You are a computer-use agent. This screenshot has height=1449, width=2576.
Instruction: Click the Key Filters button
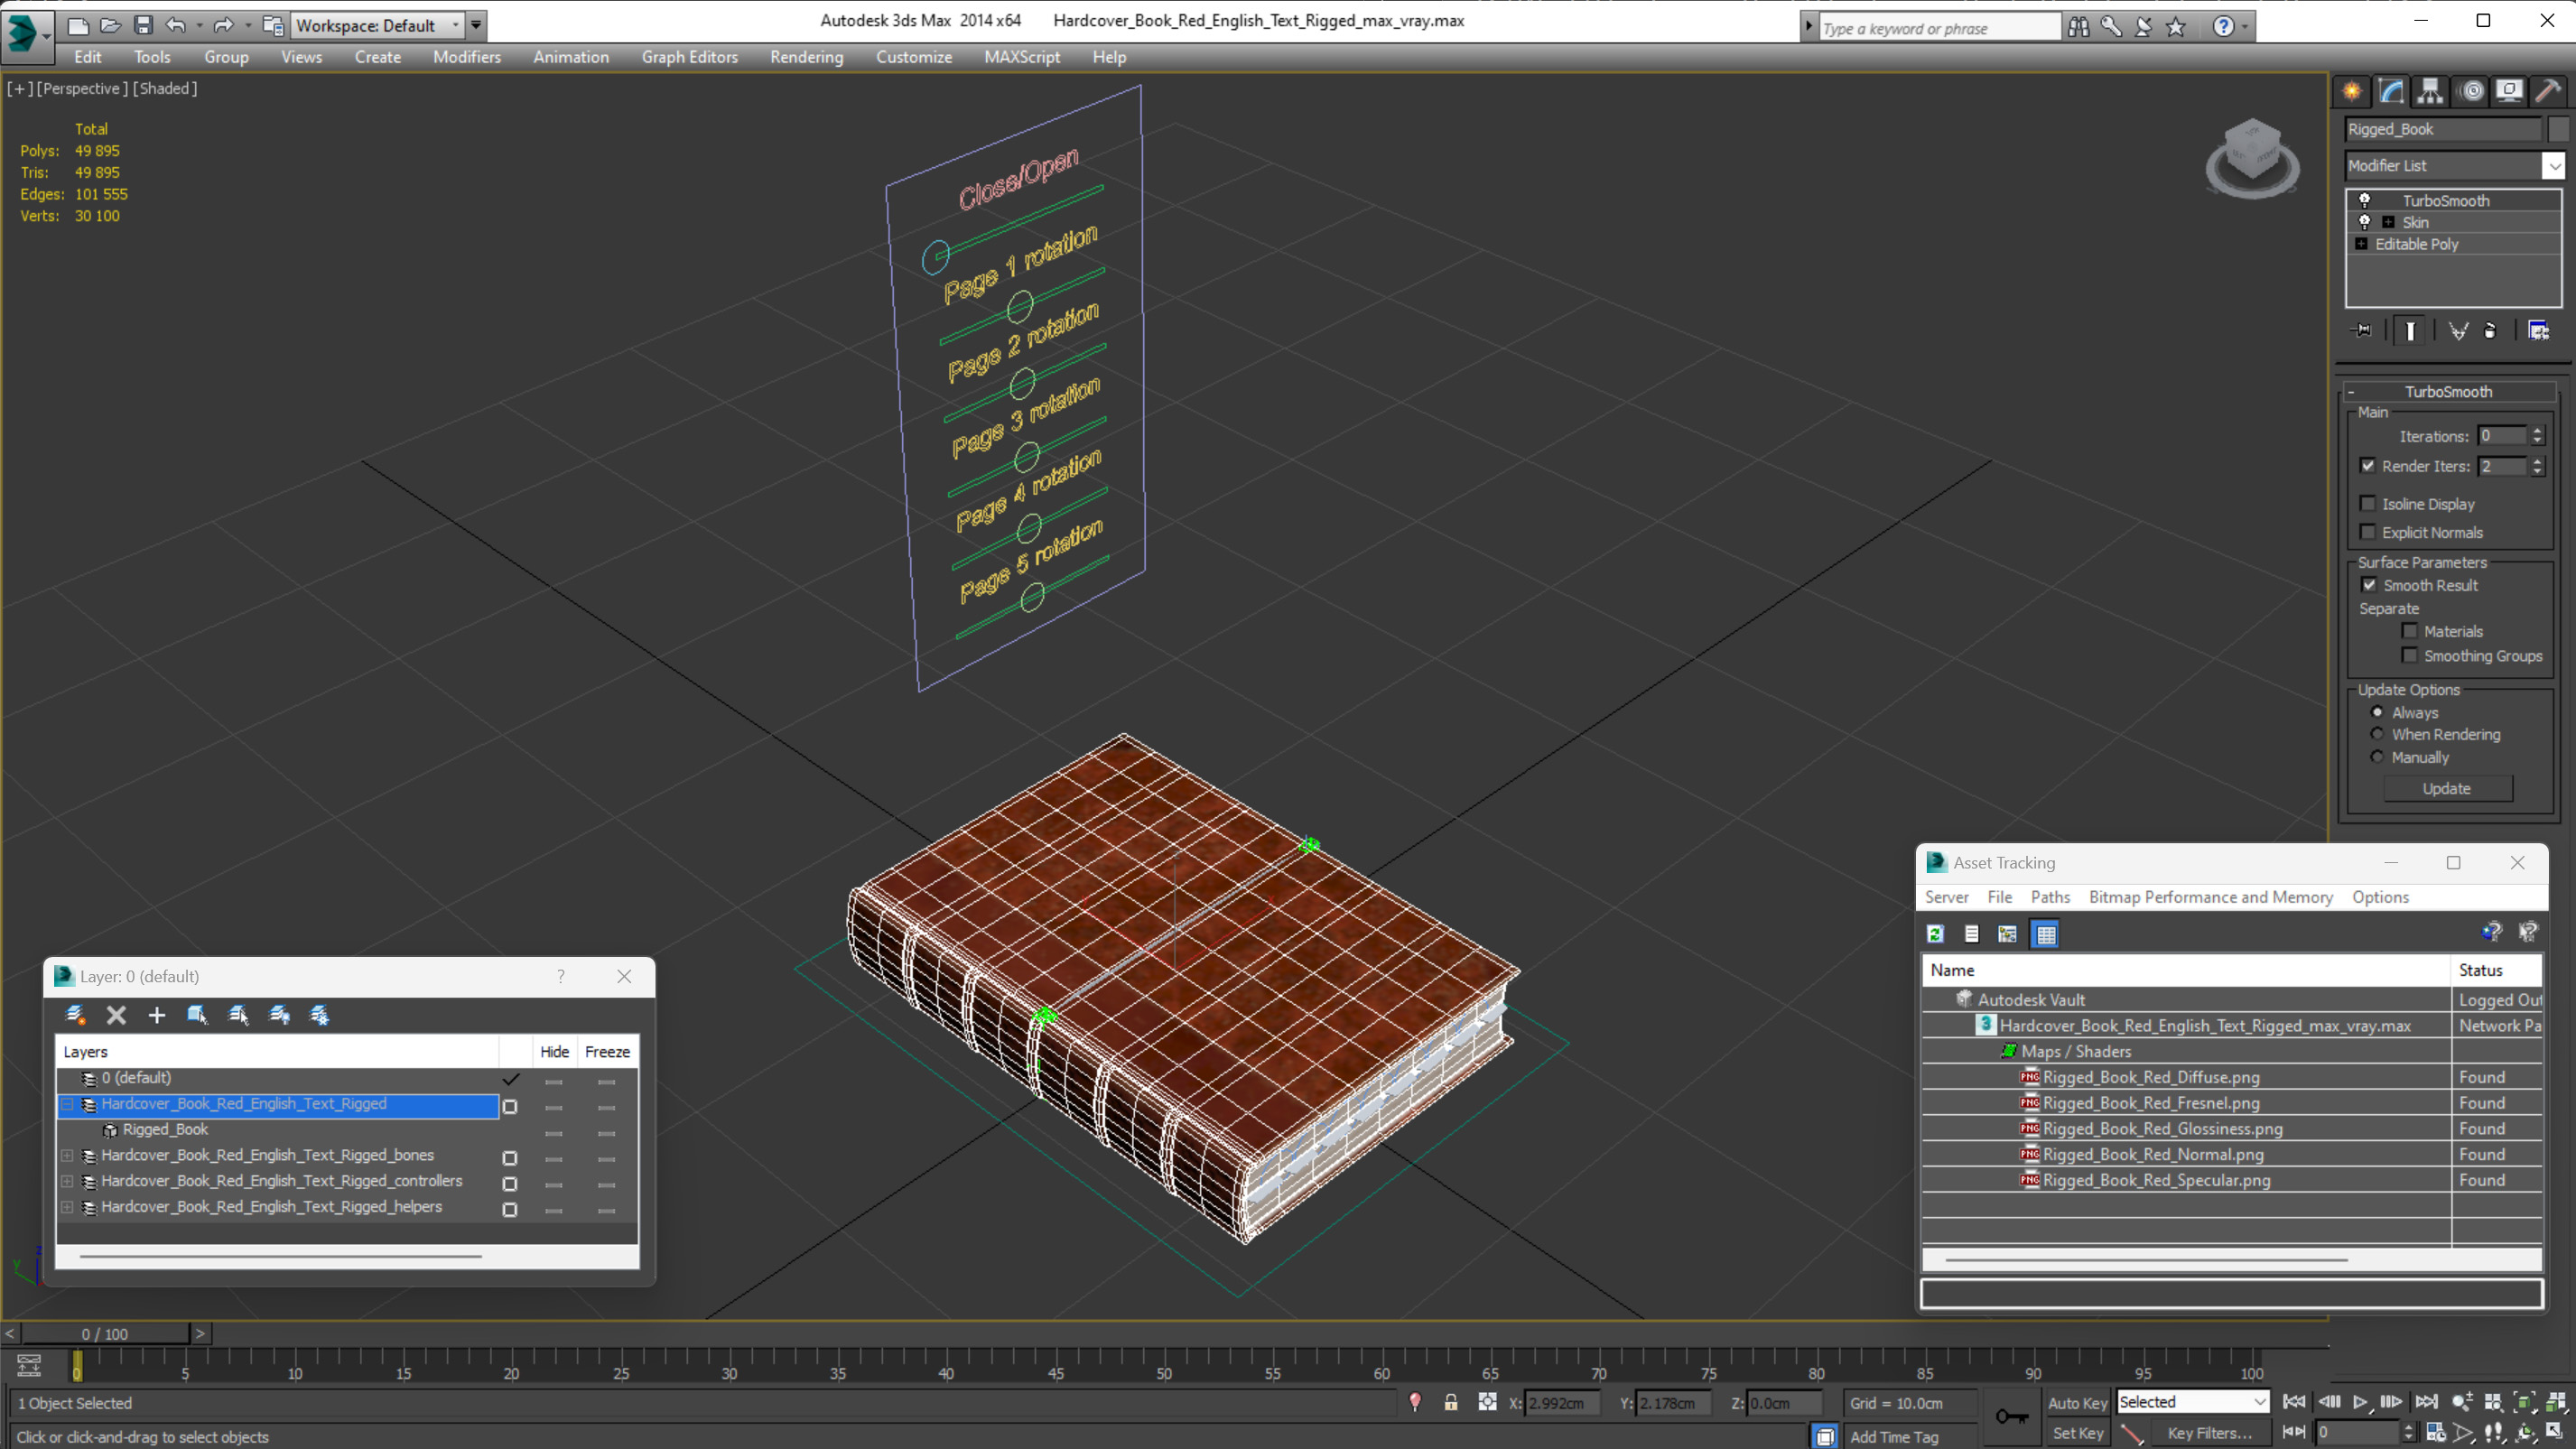(2210, 1433)
